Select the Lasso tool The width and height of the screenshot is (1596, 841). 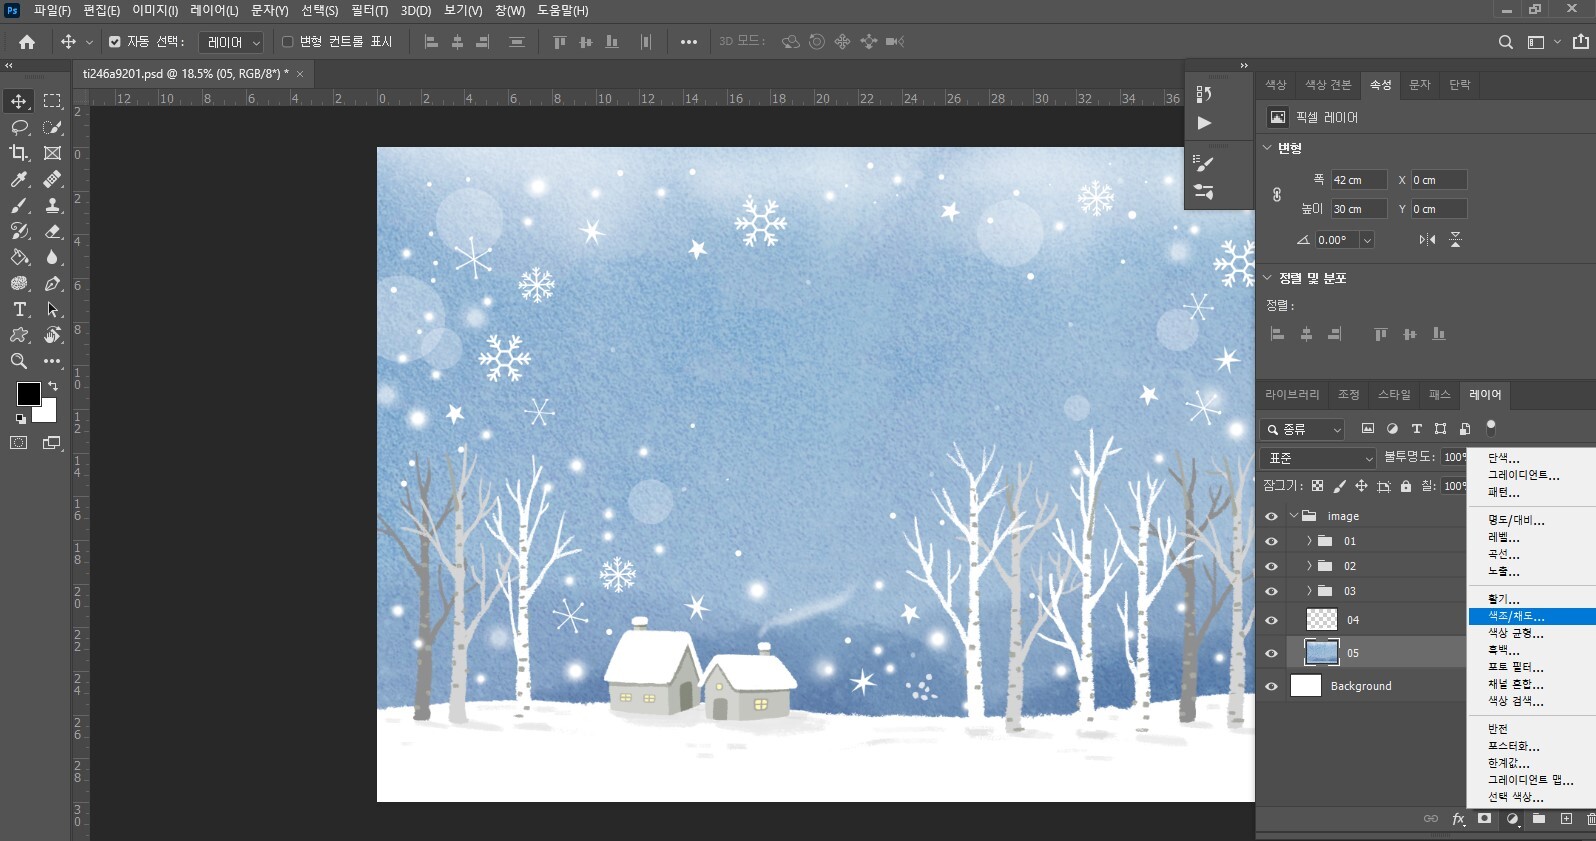(x=19, y=127)
